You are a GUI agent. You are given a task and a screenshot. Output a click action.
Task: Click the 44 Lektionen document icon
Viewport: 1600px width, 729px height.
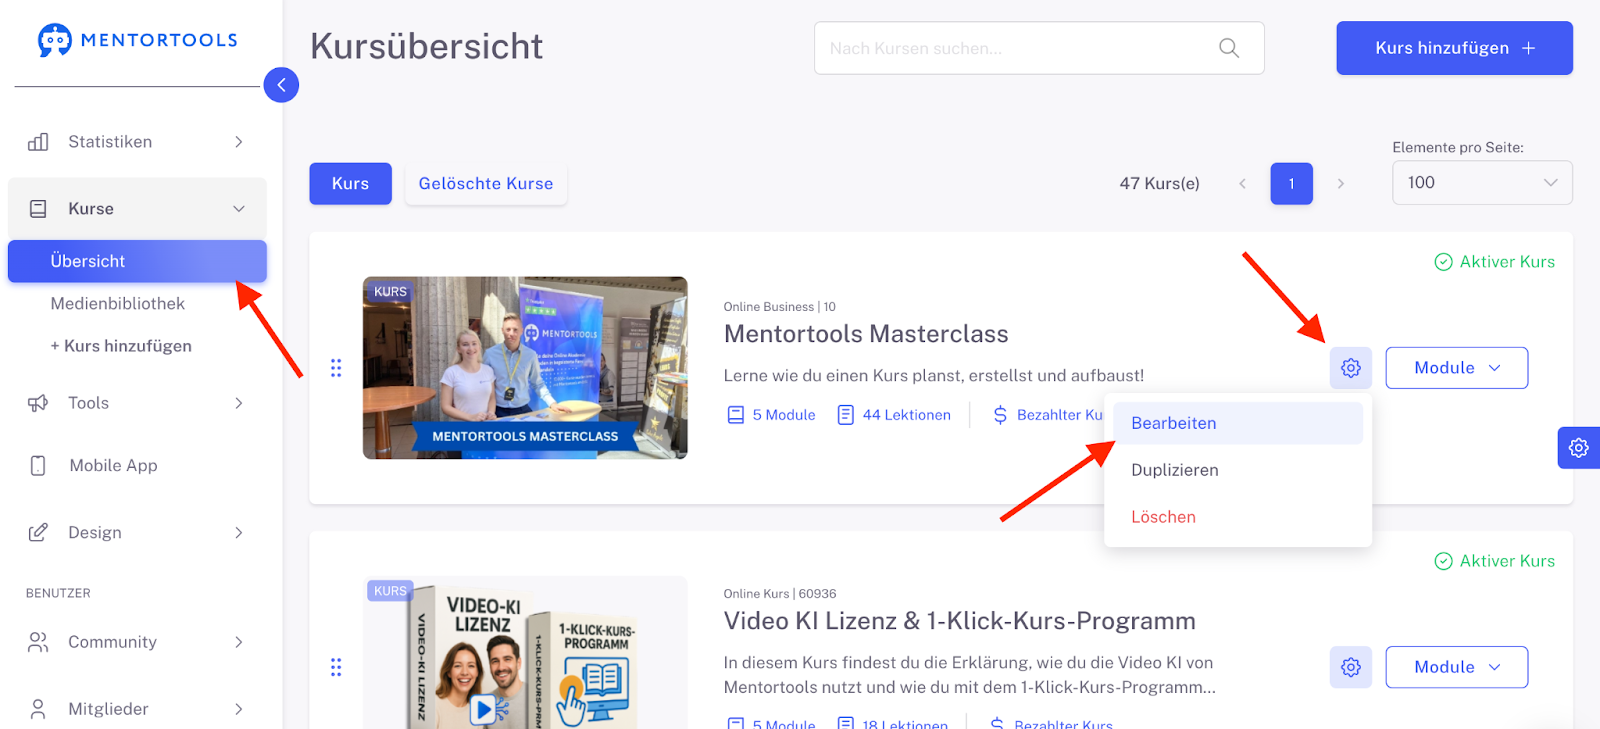click(x=846, y=415)
